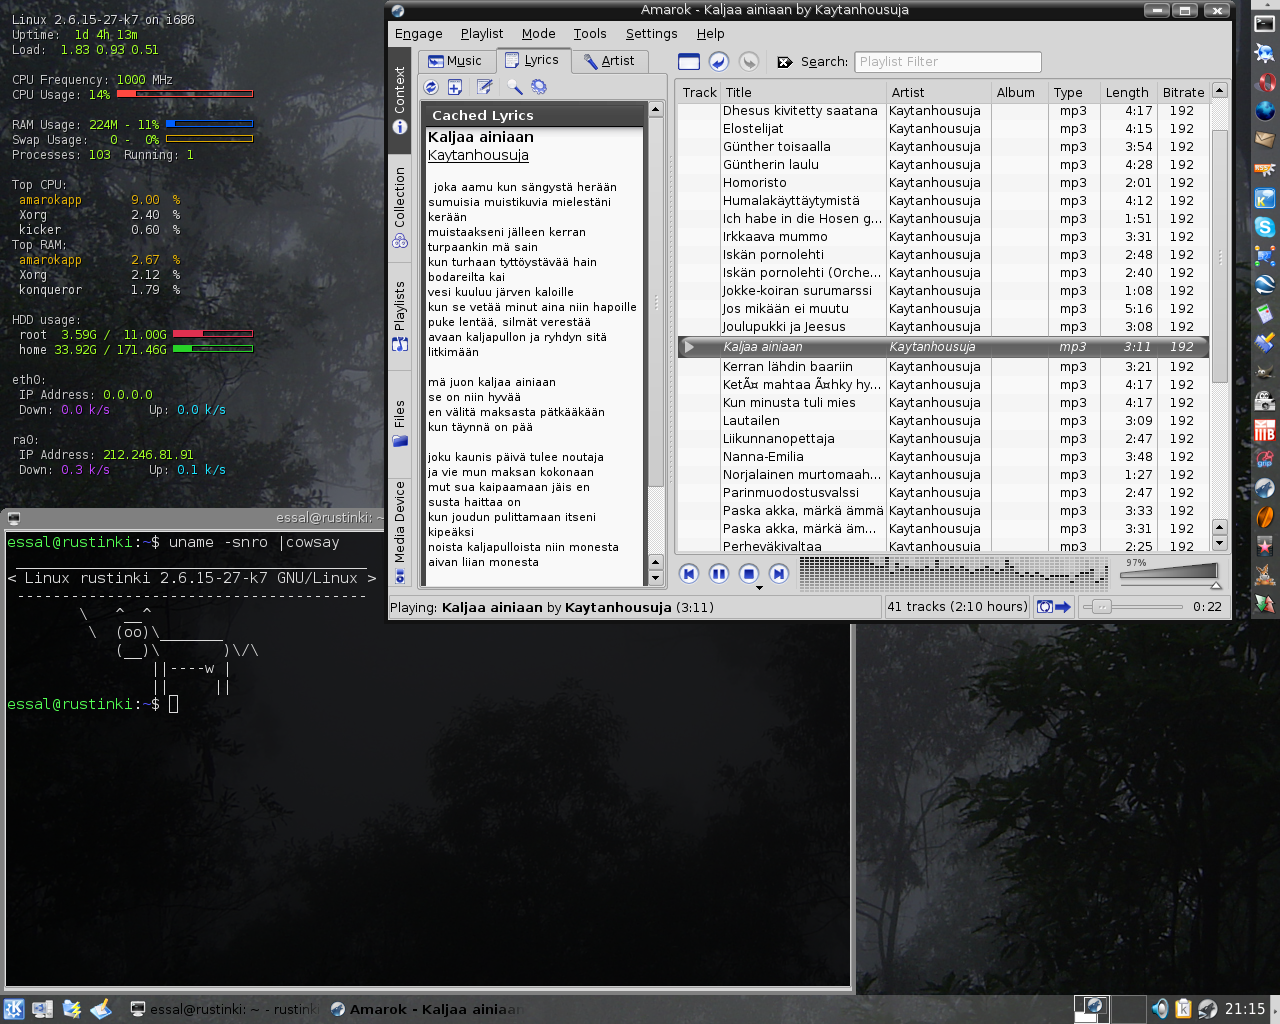Open the Playlist menu
The width and height of the screenshot is (1280, 1024).
click(482, 34)
